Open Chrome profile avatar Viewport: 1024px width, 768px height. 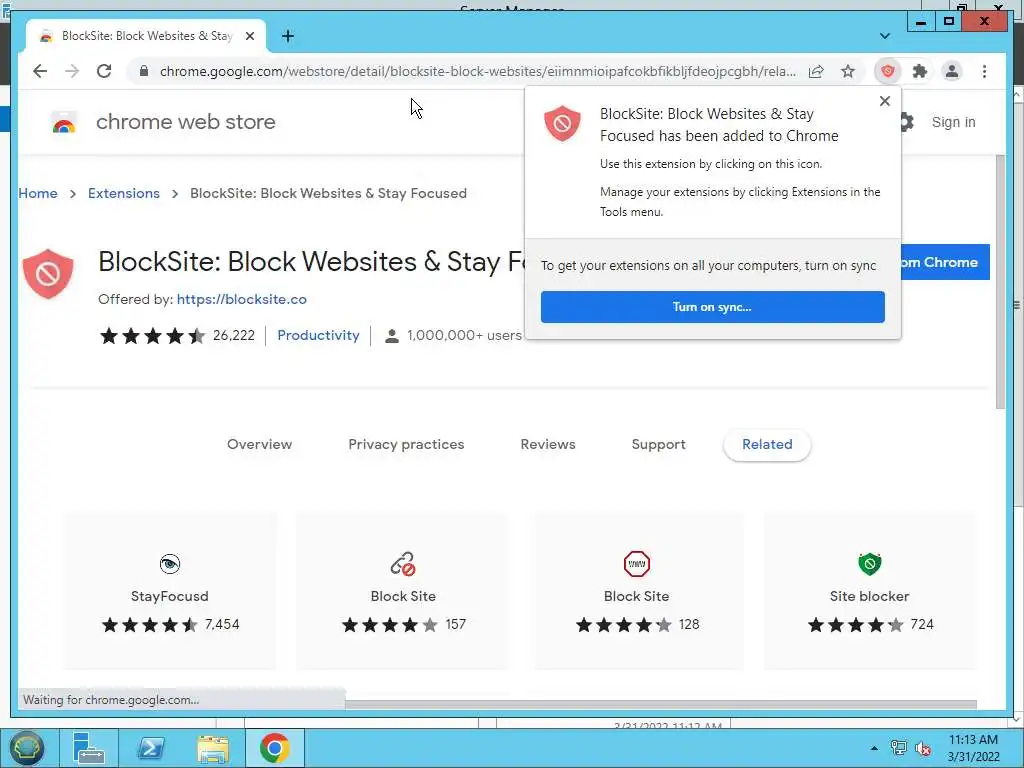click(x=952, y=71)
